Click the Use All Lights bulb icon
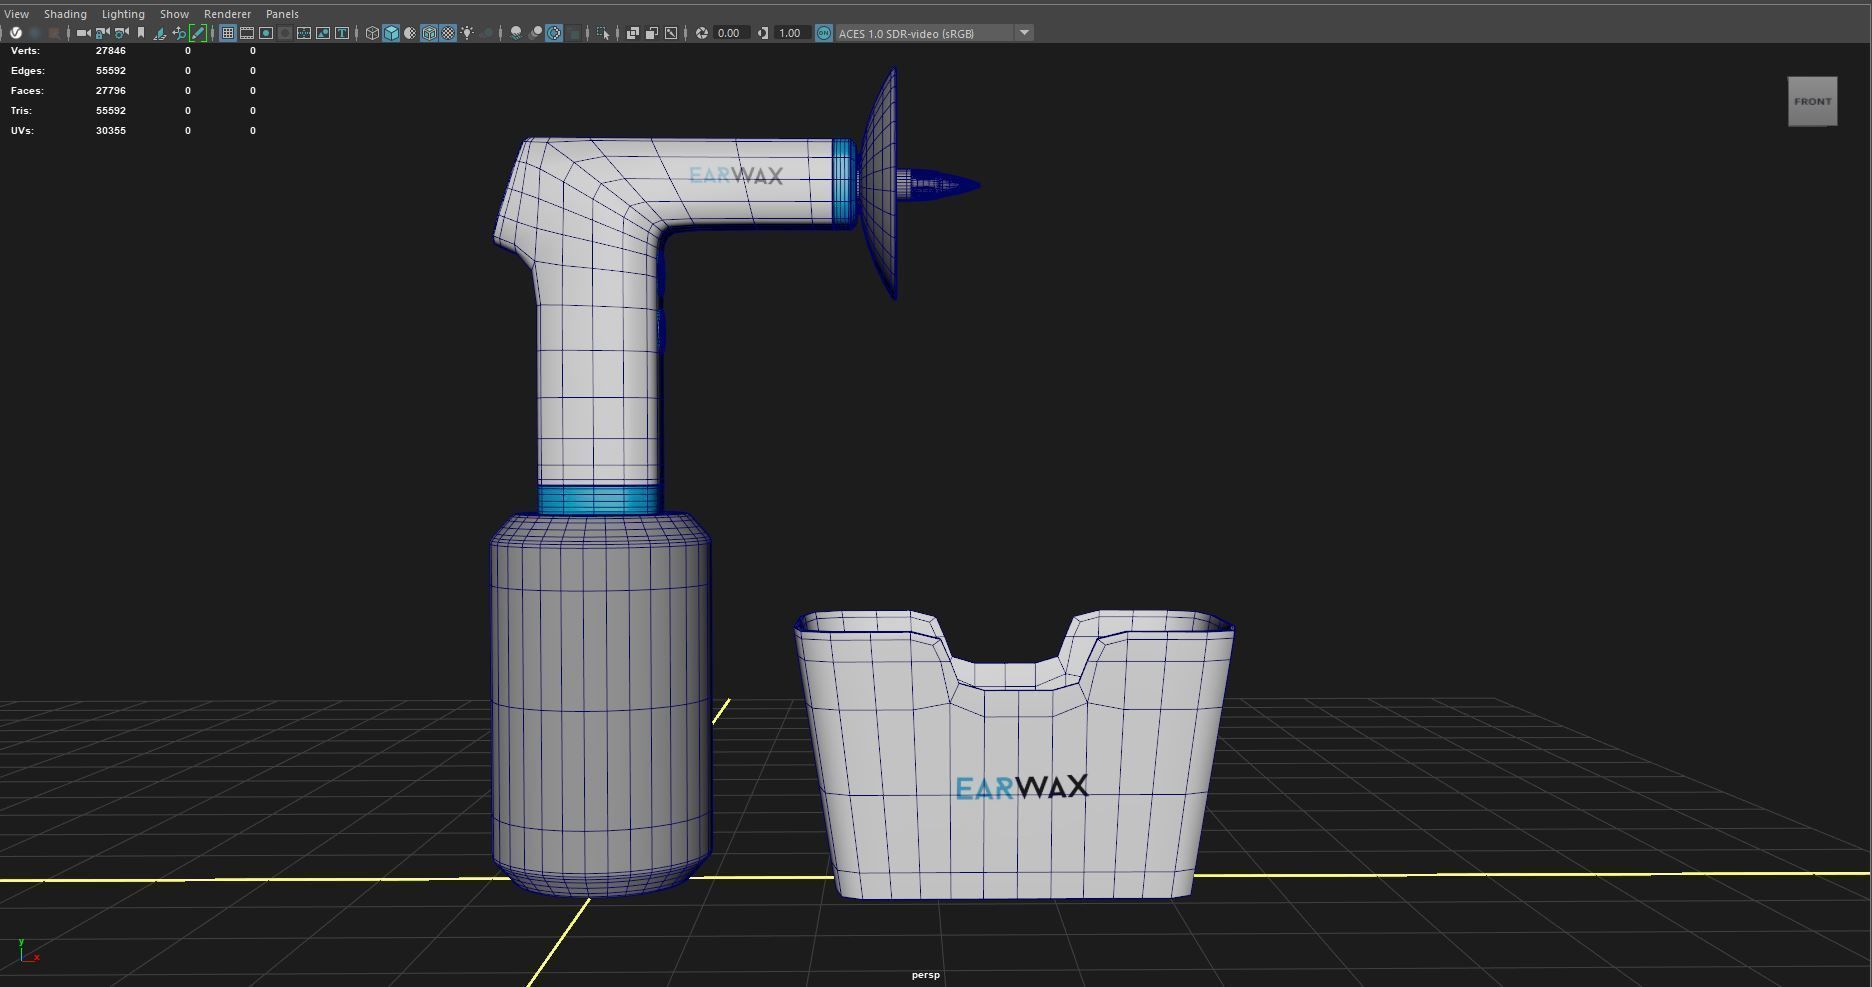The image size is (1872, 987). [x=467, y=33]
